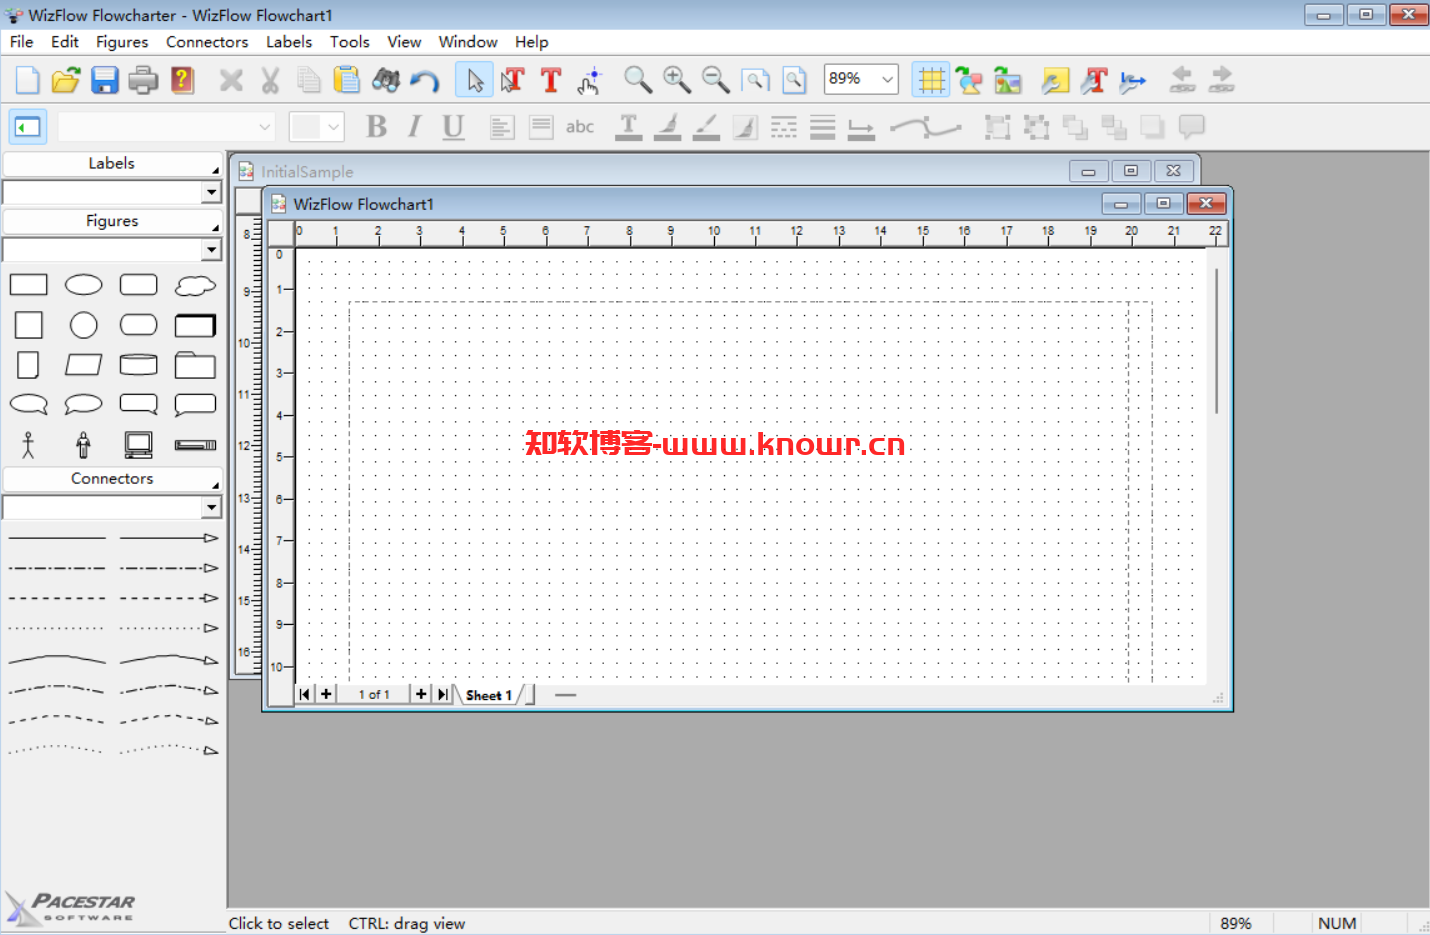The width and height of the screenshot is (1430, 935).
Task: Toggle underline formatting
Action: pos(453,127)
